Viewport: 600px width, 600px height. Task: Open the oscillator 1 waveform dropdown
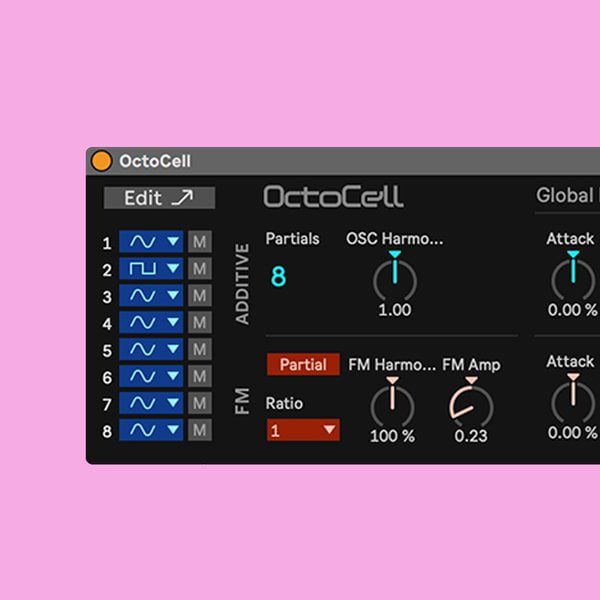tap(151, 241)
